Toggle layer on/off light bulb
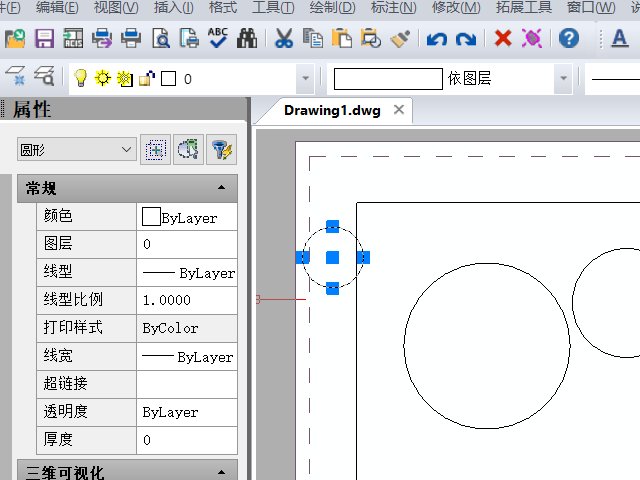640x480 pixels. point(80,78)
